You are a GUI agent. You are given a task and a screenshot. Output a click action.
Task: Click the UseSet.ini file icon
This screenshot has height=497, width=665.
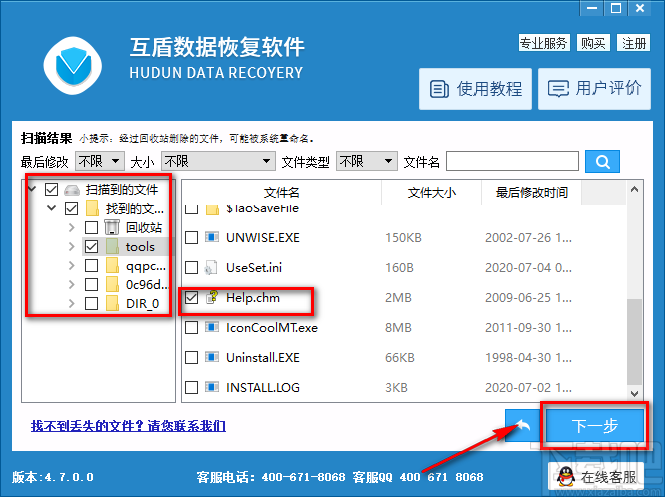(211, 267)
